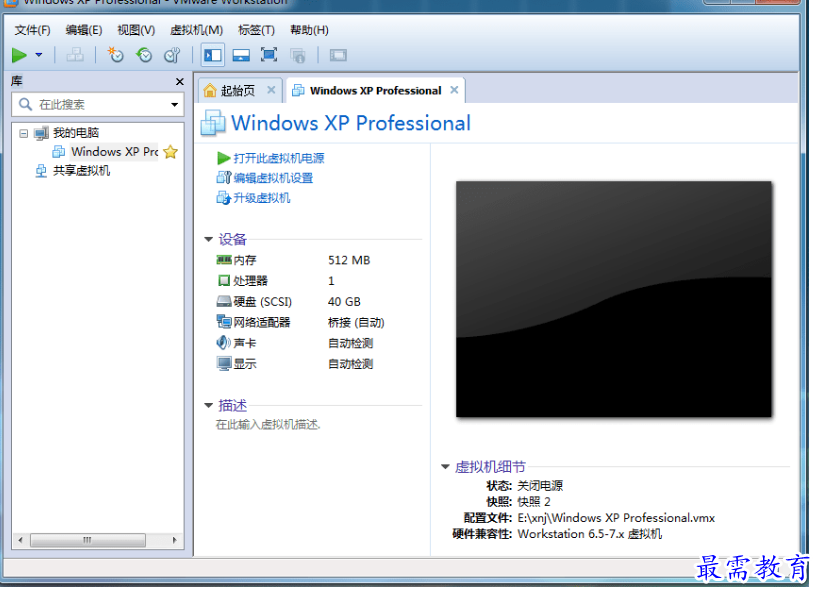Focus the 在此搜索 library search field

pyautogui.click(x=98, y=105)
